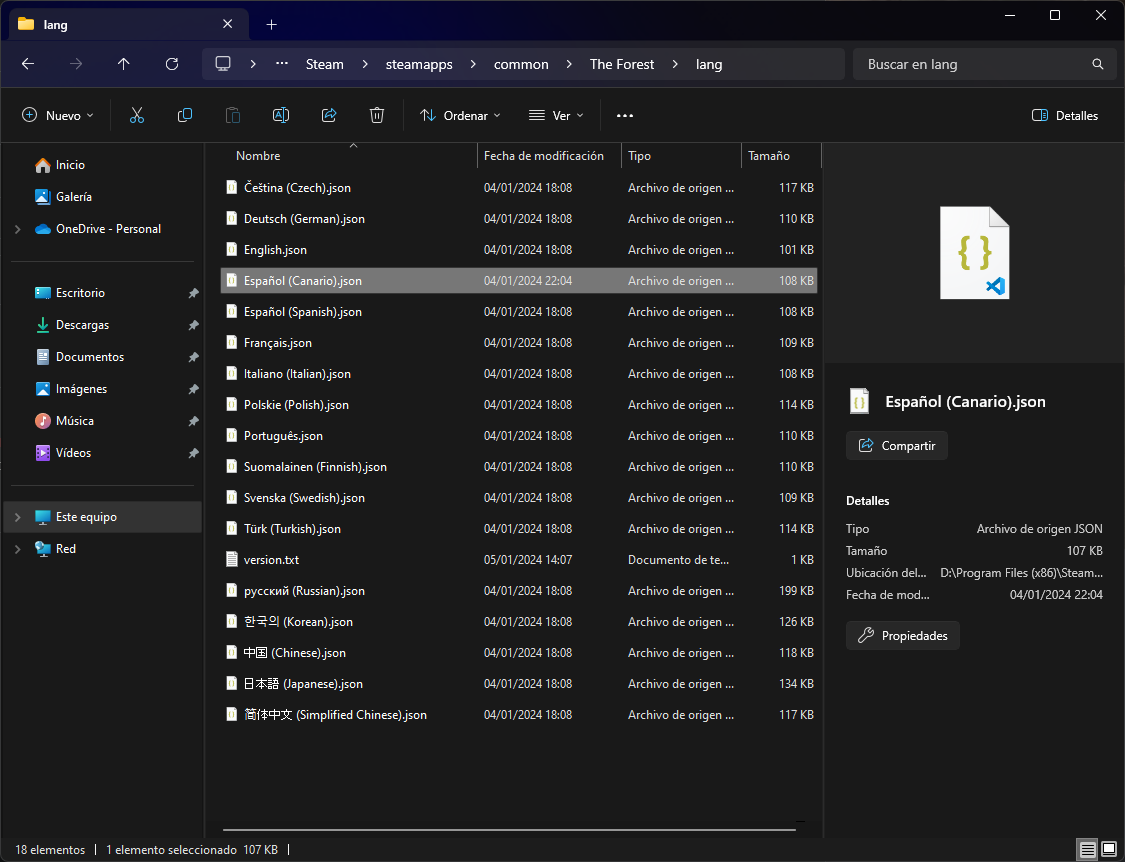Refresh the lang folder view

point(171,64)
